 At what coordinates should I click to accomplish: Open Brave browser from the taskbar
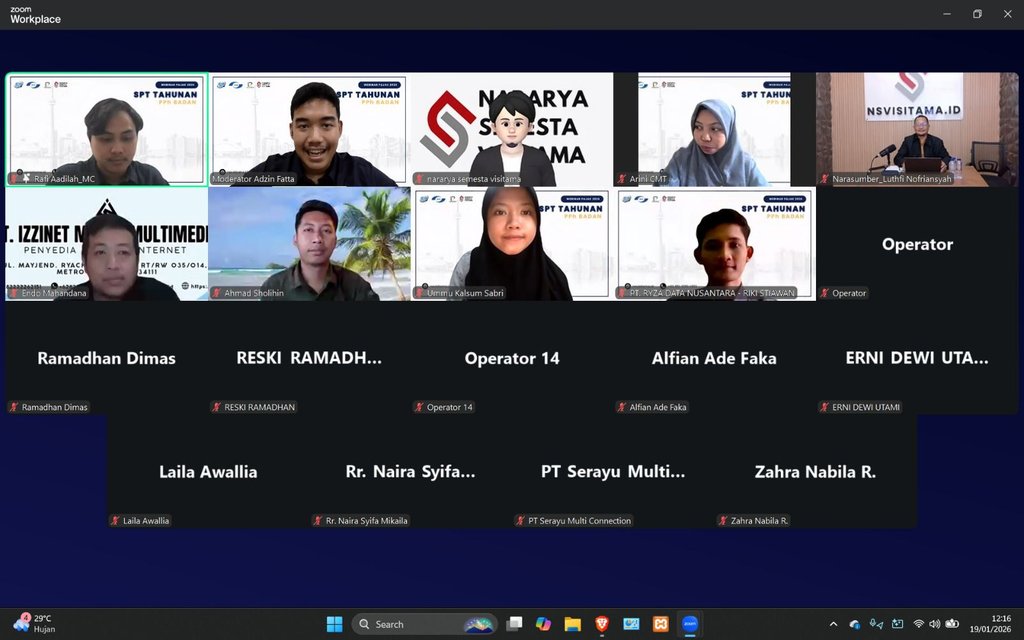pyautogui.click(x=602, y=624)
